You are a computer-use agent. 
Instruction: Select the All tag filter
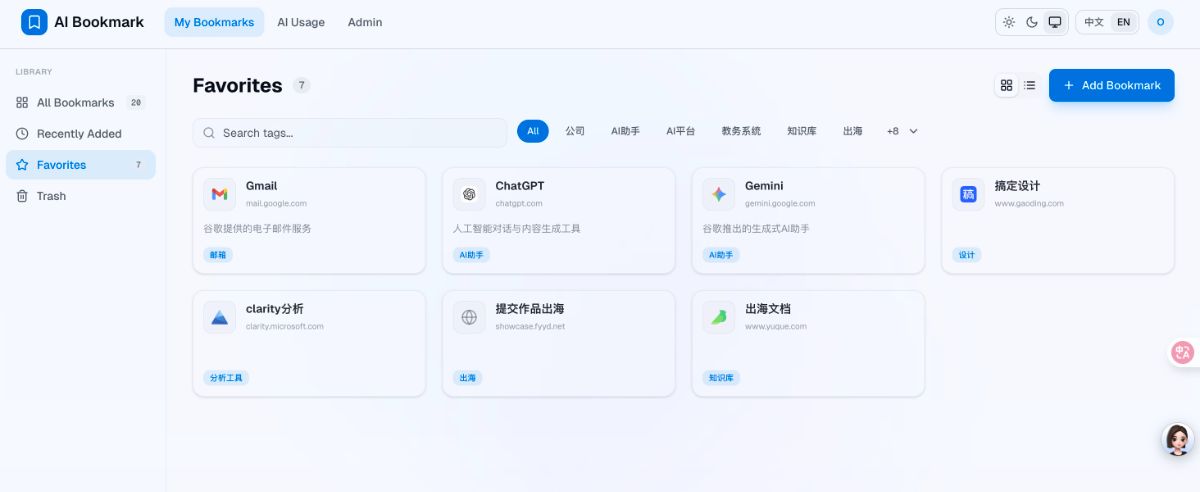(533, 131)
